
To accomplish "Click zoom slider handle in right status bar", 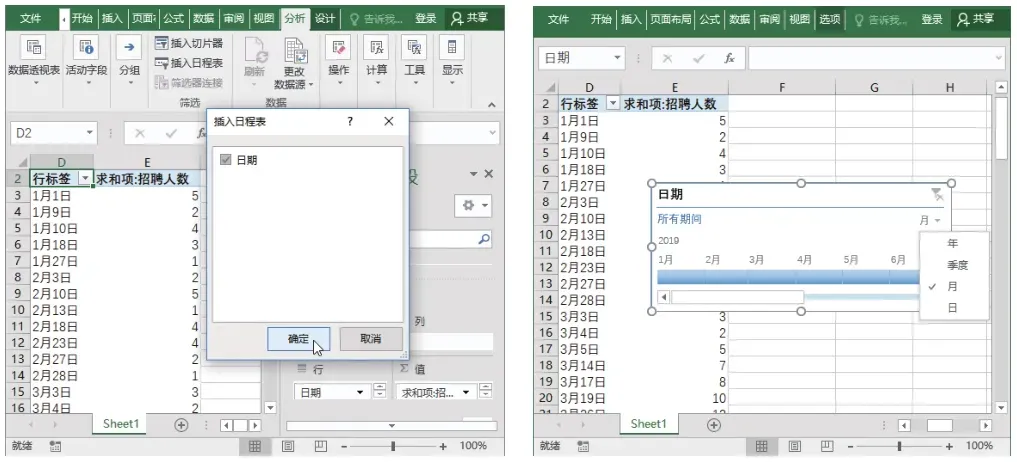I will tap(899, 446).
